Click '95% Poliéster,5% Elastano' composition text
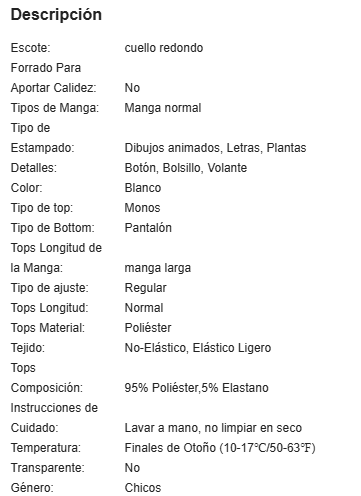This screenshot has width=361, height=496. pos(196,388)
